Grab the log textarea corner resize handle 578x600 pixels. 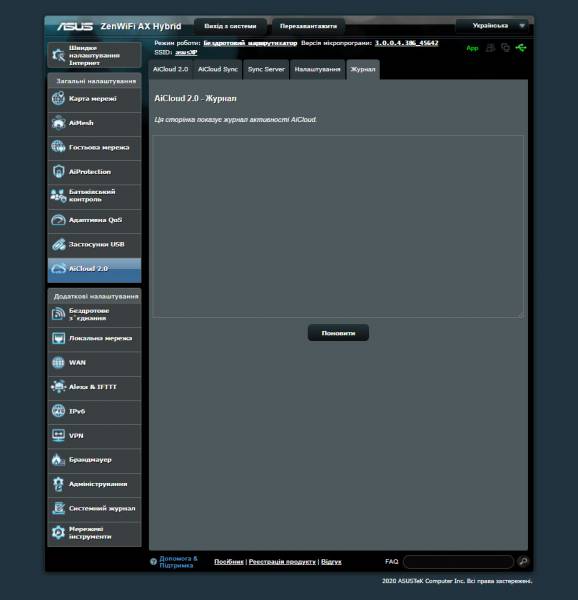click(521, 315)
